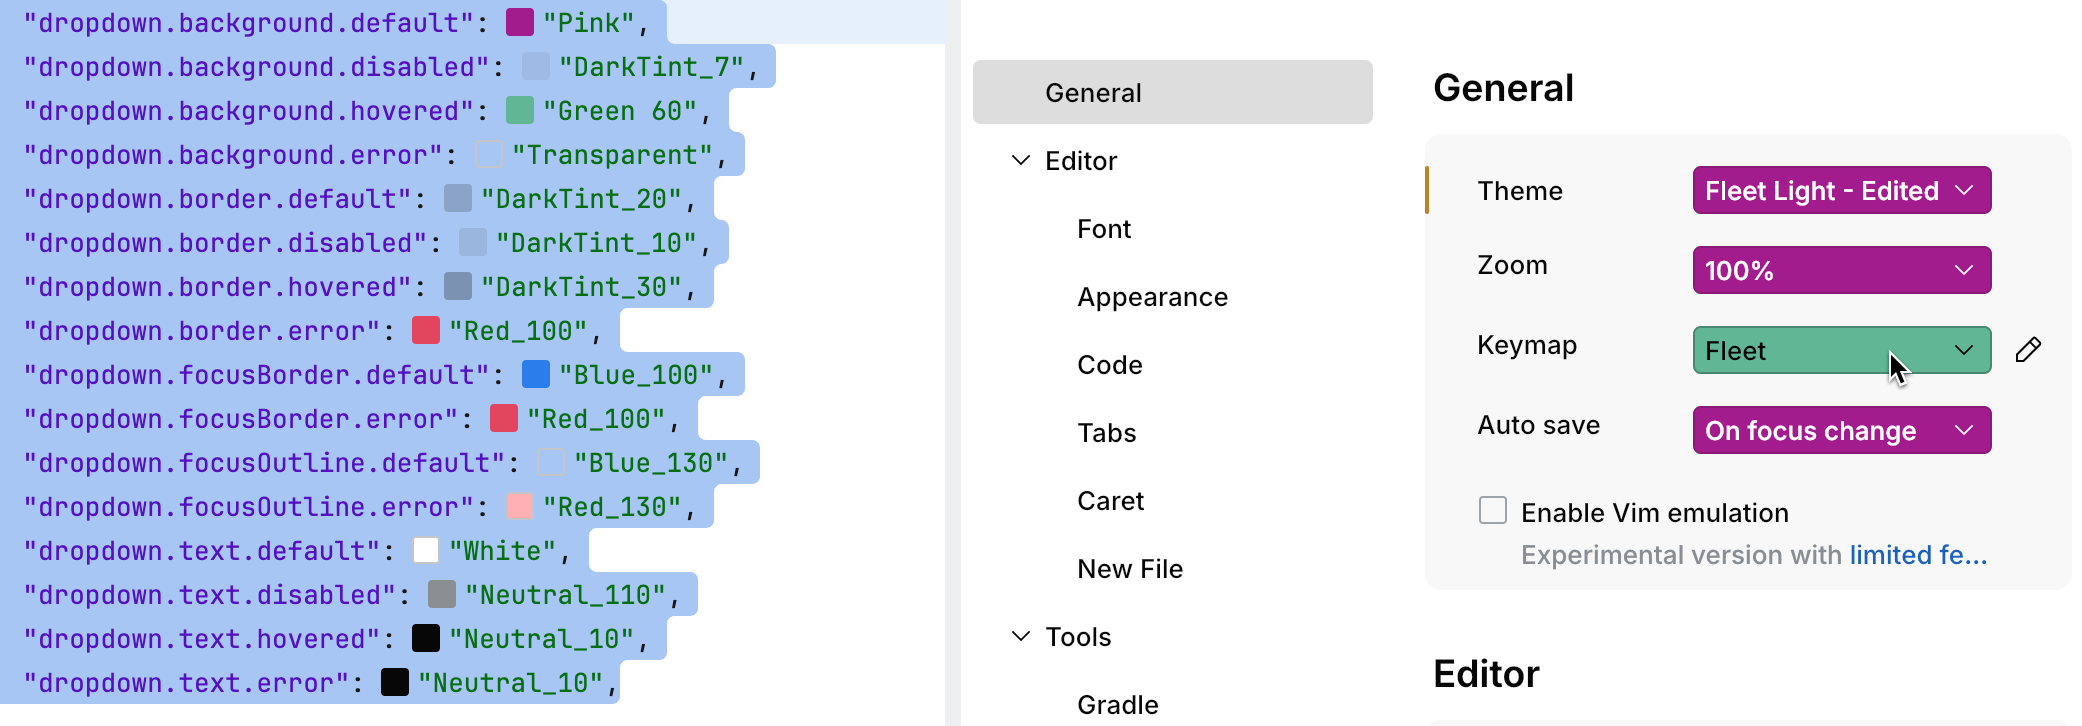Select General in the settings sidebar
The height and width of the screenshot is (726, 2082).
pyautogui.click(x=1093, y=92)
